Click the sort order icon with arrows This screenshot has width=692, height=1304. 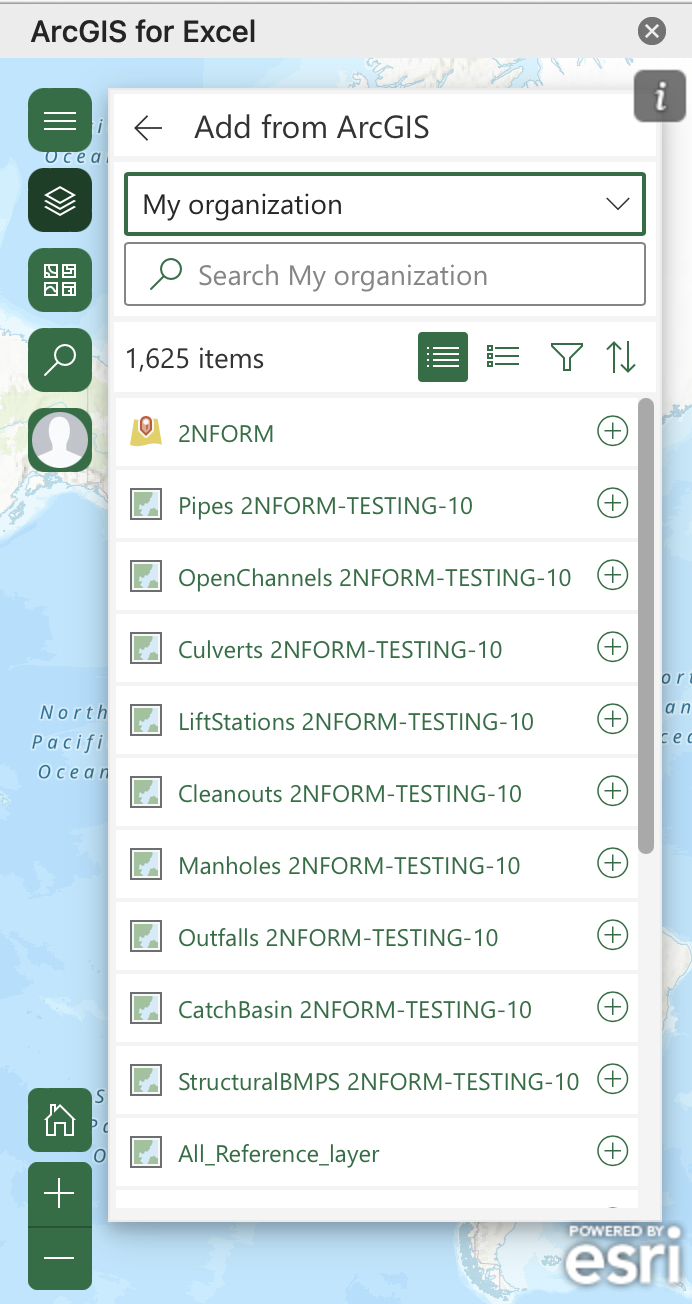click(x=621, y=356)
